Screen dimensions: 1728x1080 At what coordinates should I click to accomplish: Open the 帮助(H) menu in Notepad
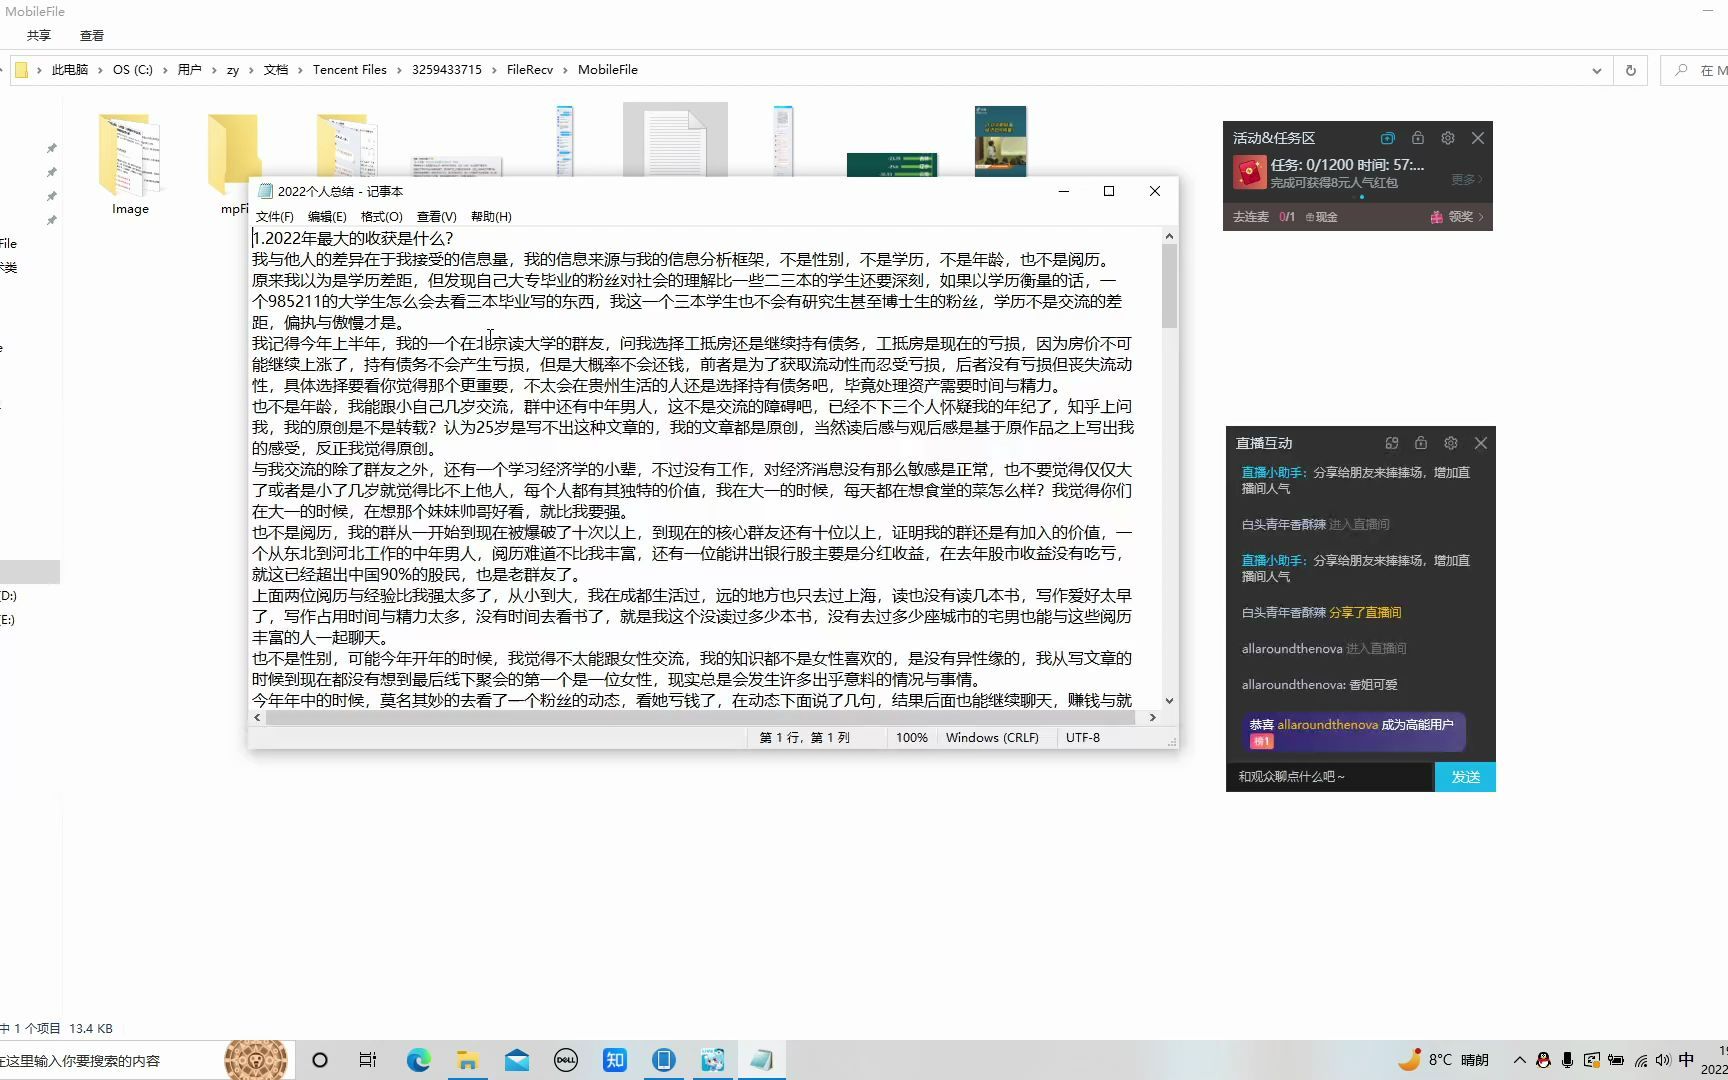pos(491,216)
